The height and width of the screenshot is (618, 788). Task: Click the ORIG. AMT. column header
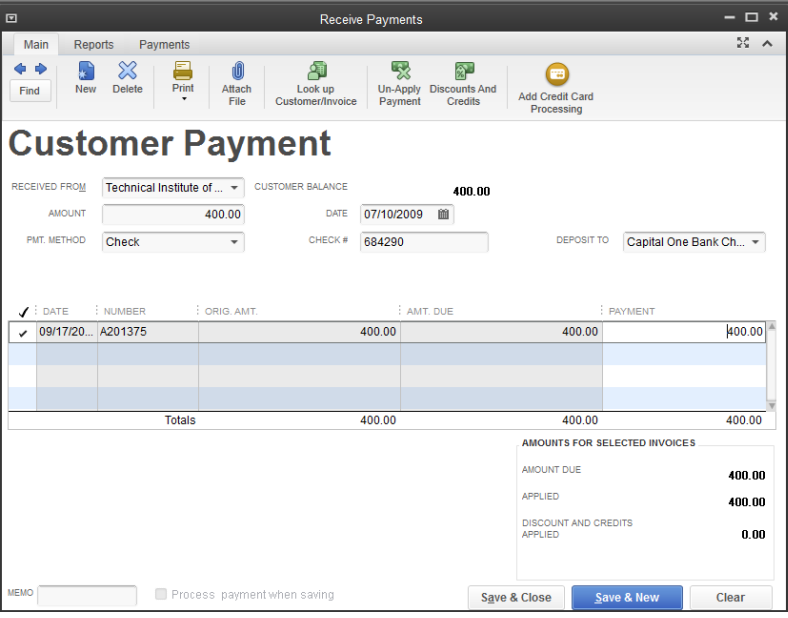coord(231,312)
